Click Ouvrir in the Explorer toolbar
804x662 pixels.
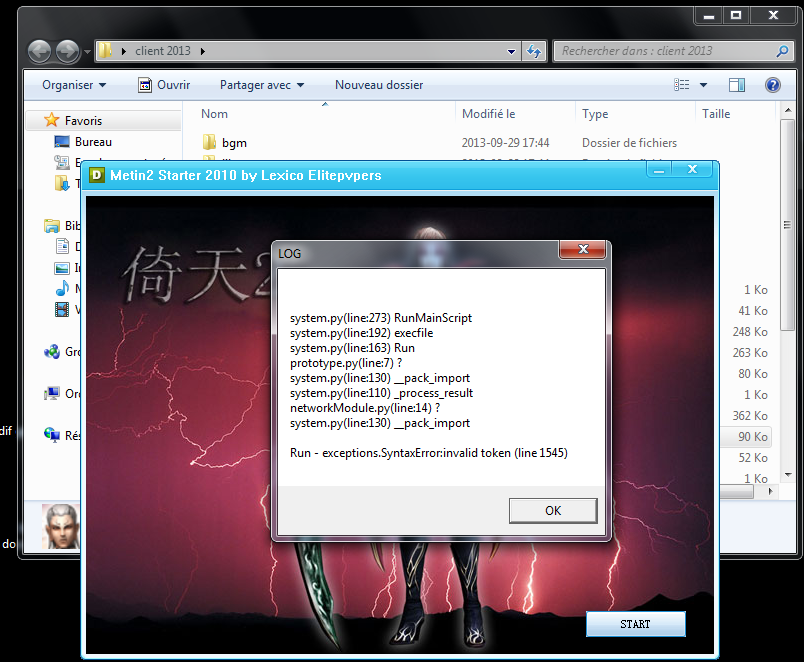point(164,85)
